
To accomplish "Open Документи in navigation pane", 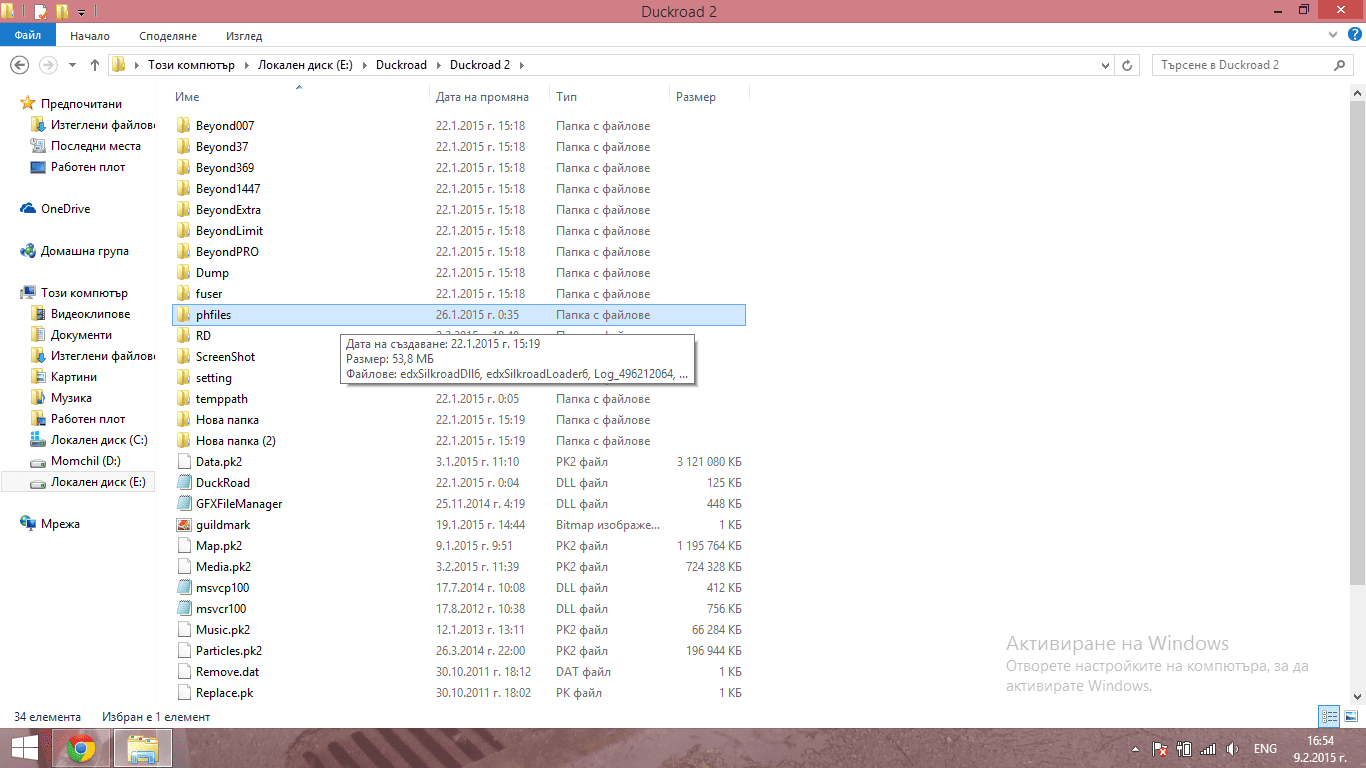I will point(81,335).
